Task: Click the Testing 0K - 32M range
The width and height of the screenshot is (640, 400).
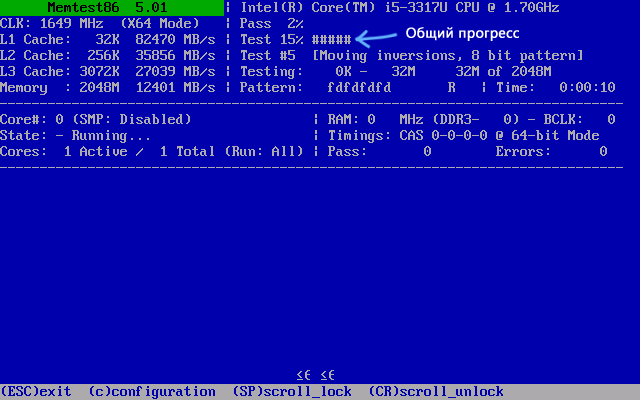Action: coord(328,71)
